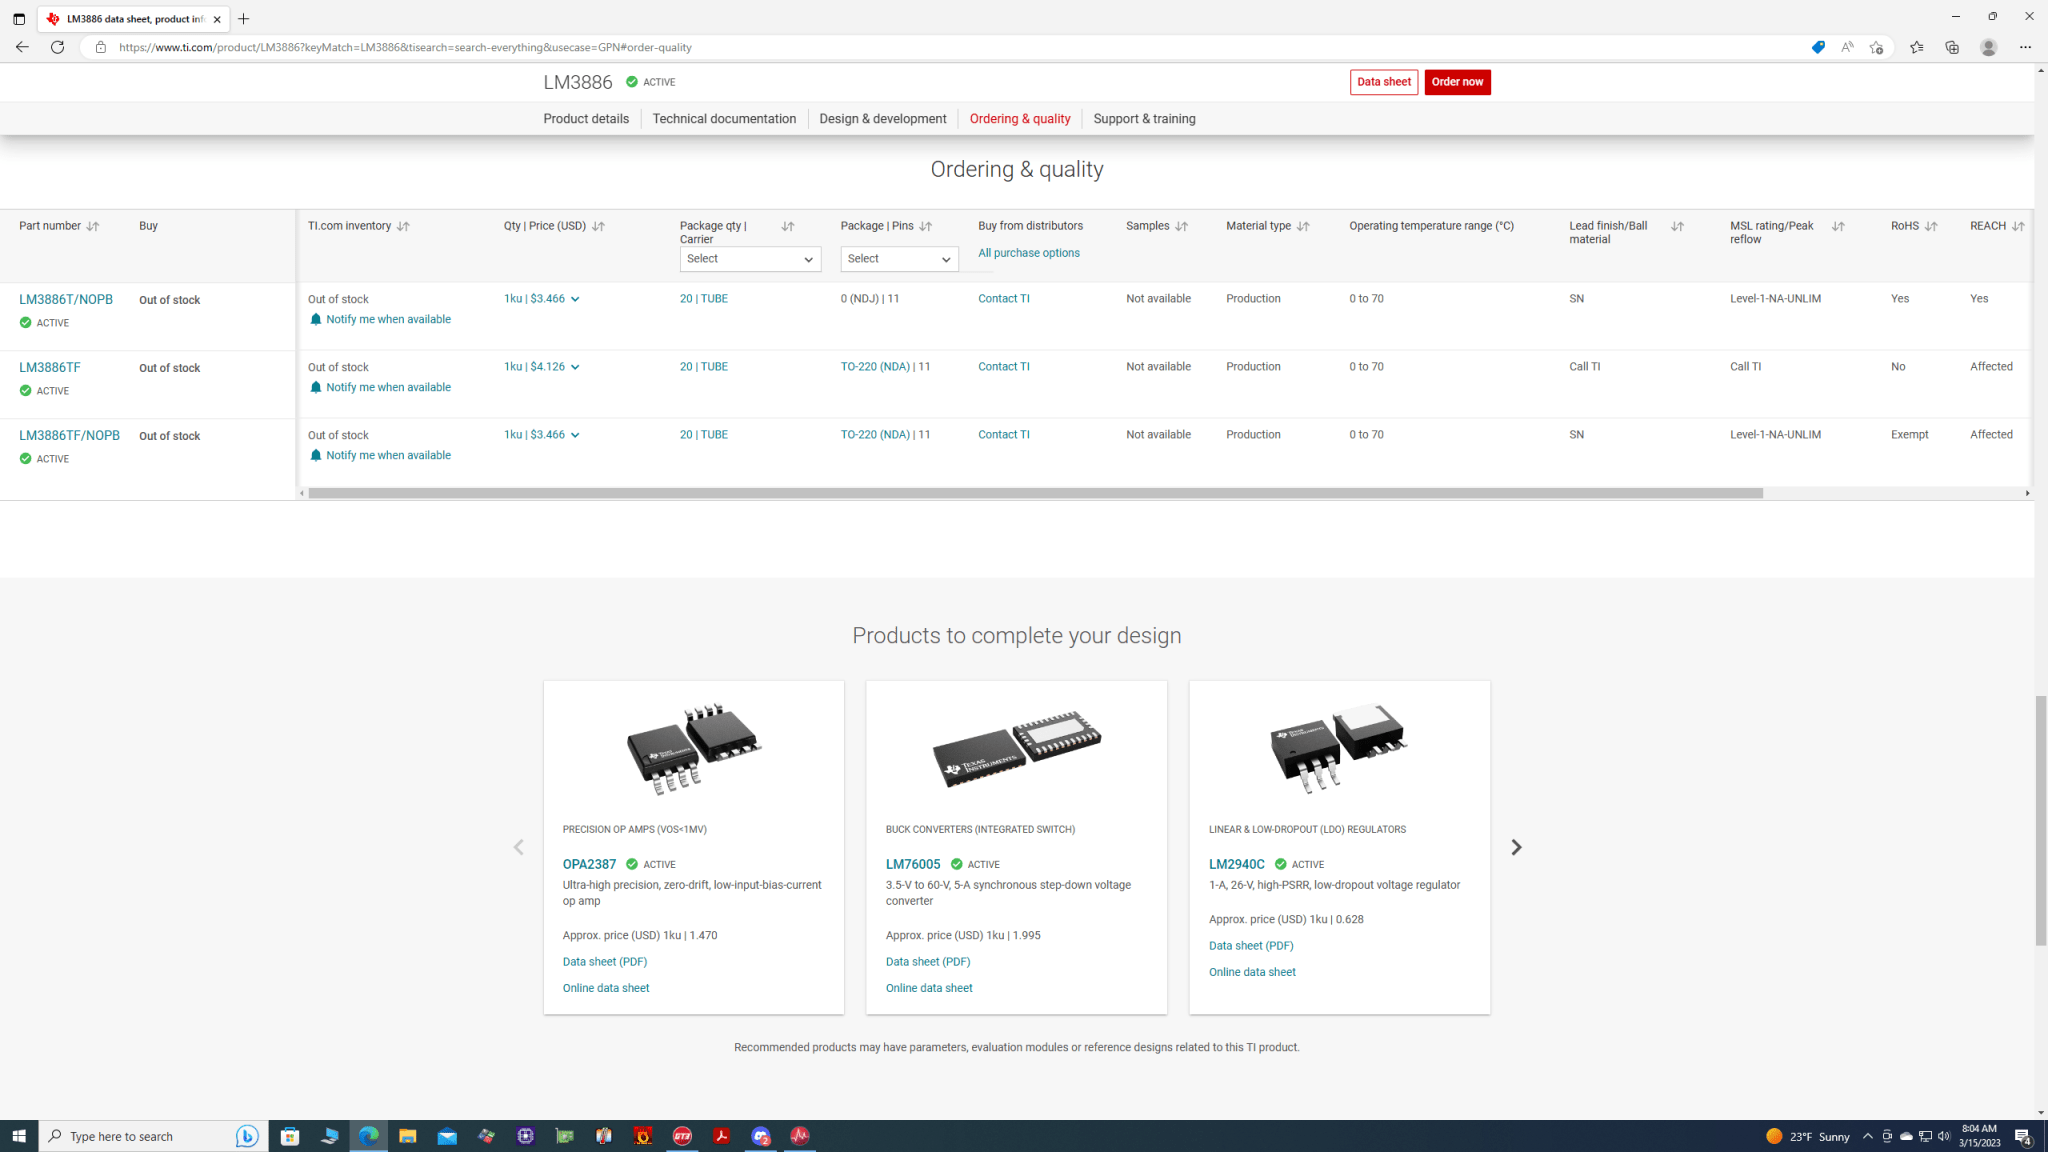The width and height of the screenshot is (2048, 1152).
Task: Open LM76005 Data sheet (PDF)
Action: pyautogui.click(x=927, y=962)
